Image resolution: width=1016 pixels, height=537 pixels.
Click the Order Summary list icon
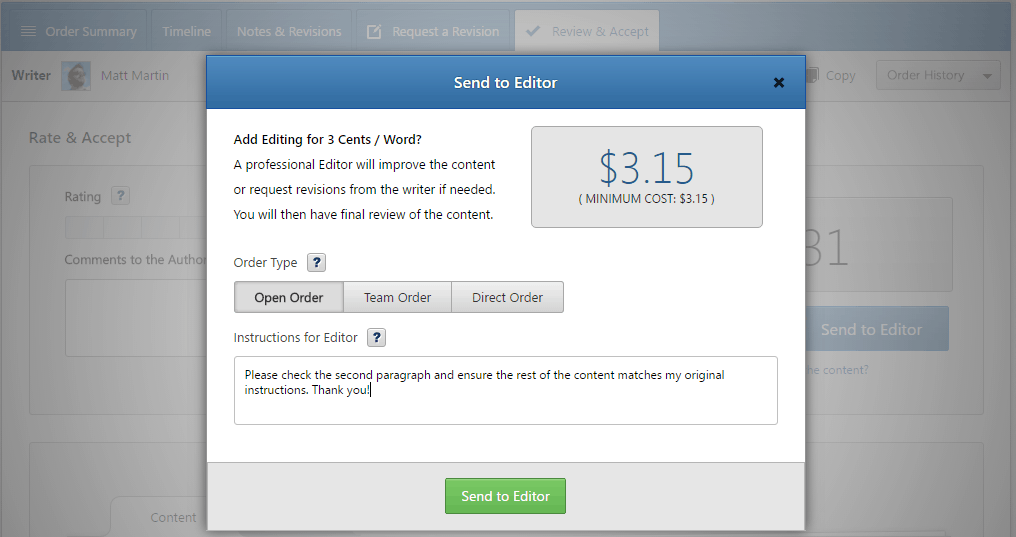(28, 32)
